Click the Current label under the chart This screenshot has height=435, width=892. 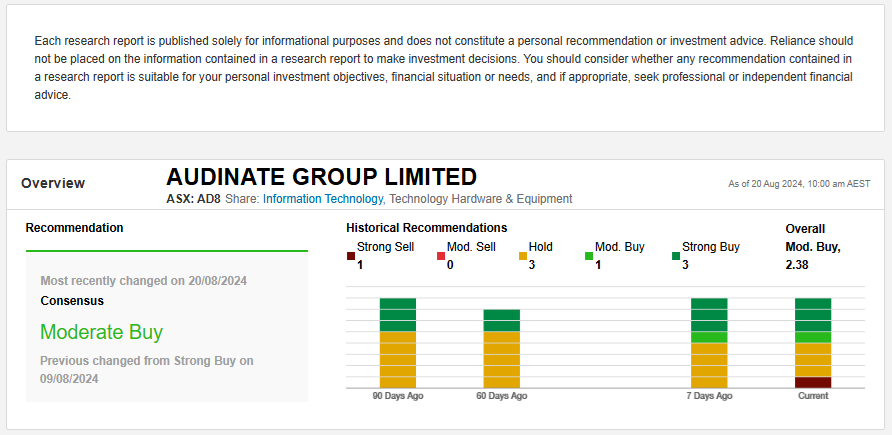pos(813,396)
